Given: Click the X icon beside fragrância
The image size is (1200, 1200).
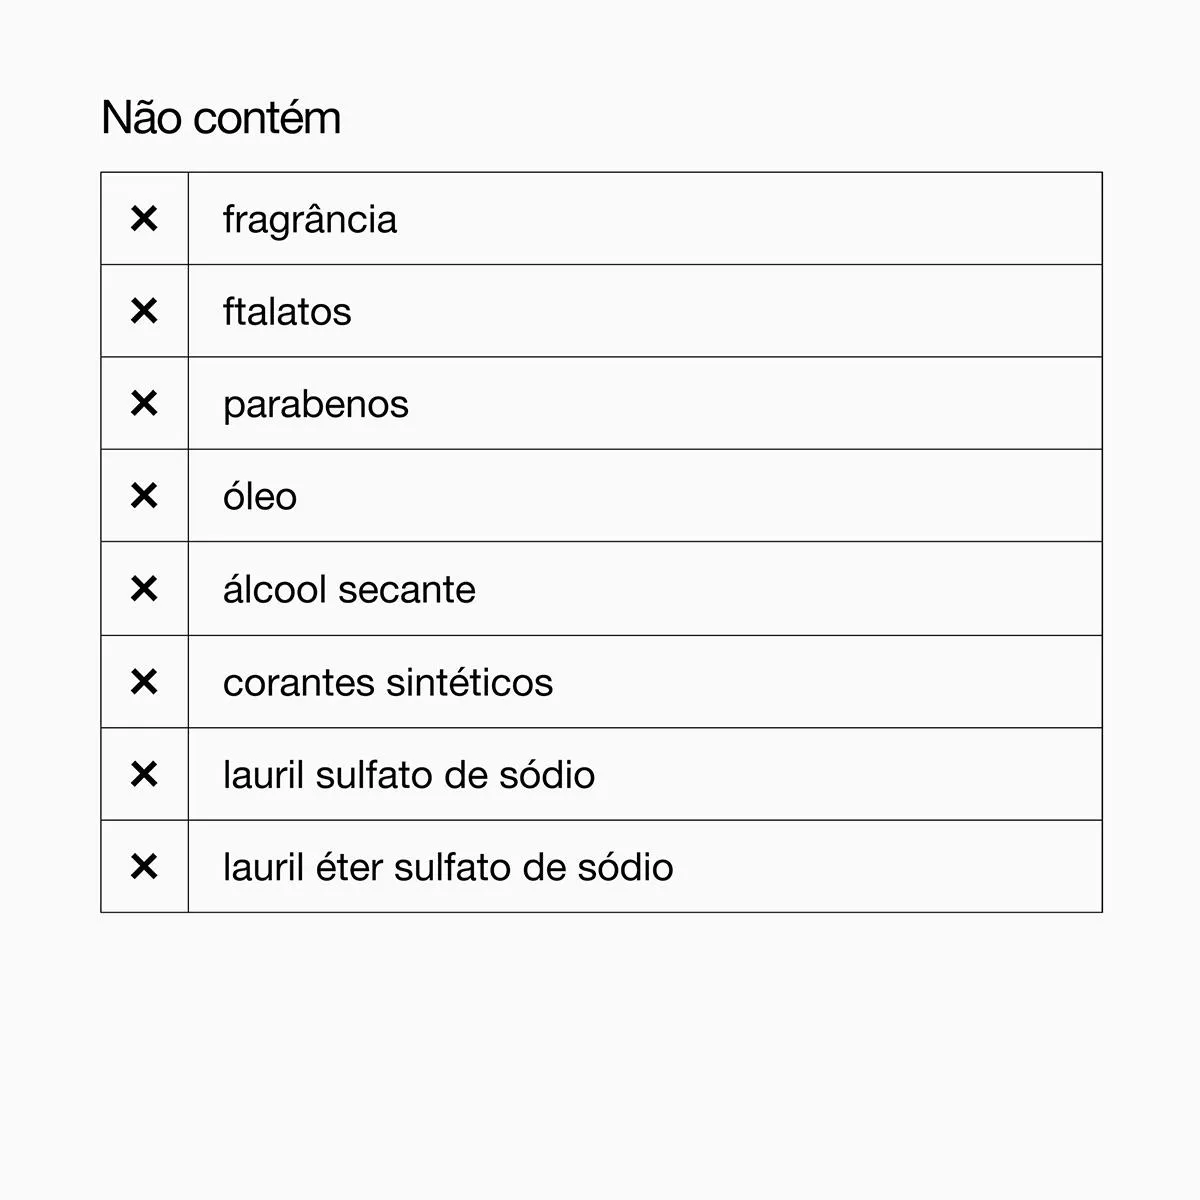Looking at the screenshot, I should [x=144, y=219].
